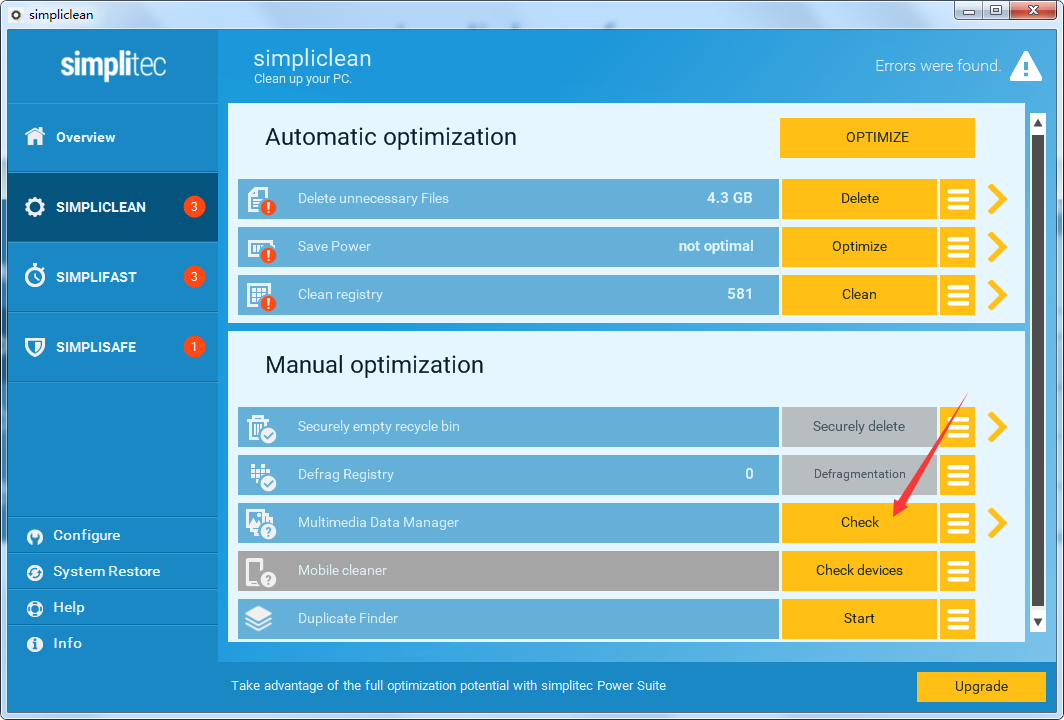
Task: Click the scrollbar down arrow
Action: (1038, 622)
